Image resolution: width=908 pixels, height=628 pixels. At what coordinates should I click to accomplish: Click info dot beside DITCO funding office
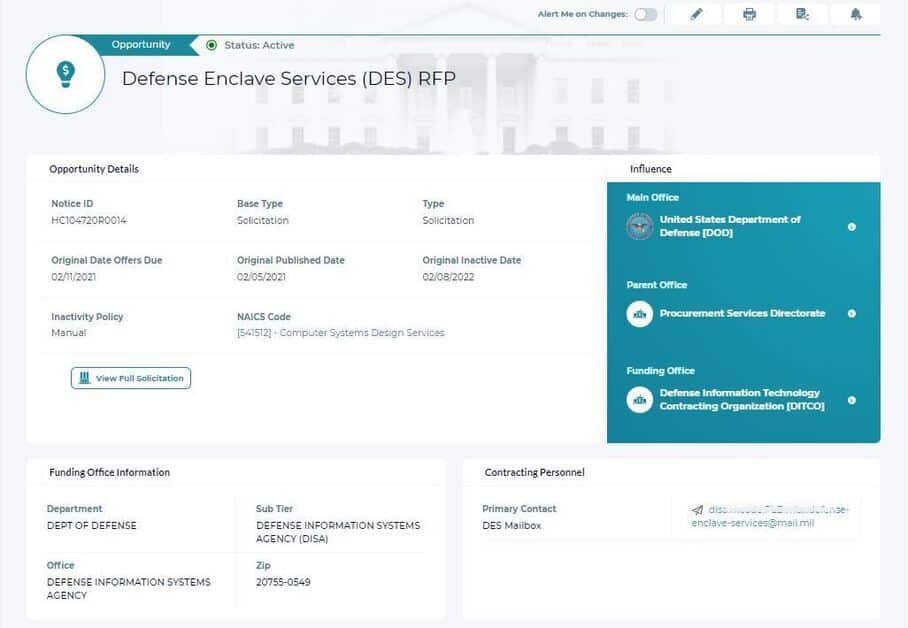click(x=851, y=400)
